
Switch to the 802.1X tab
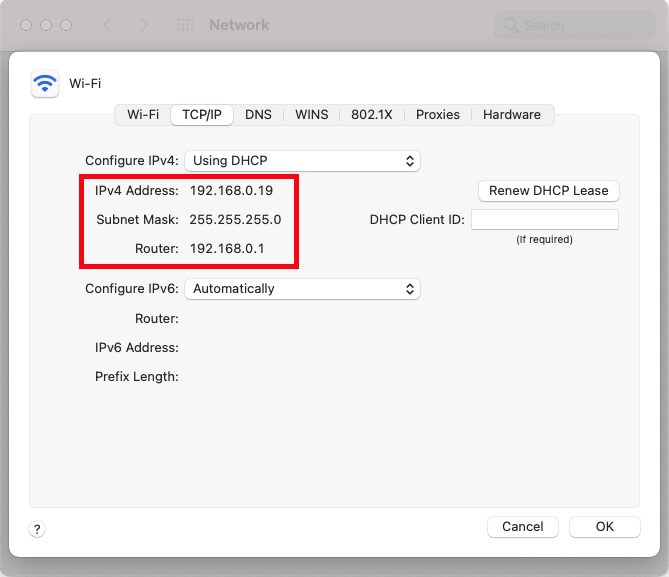coord(371,115)
